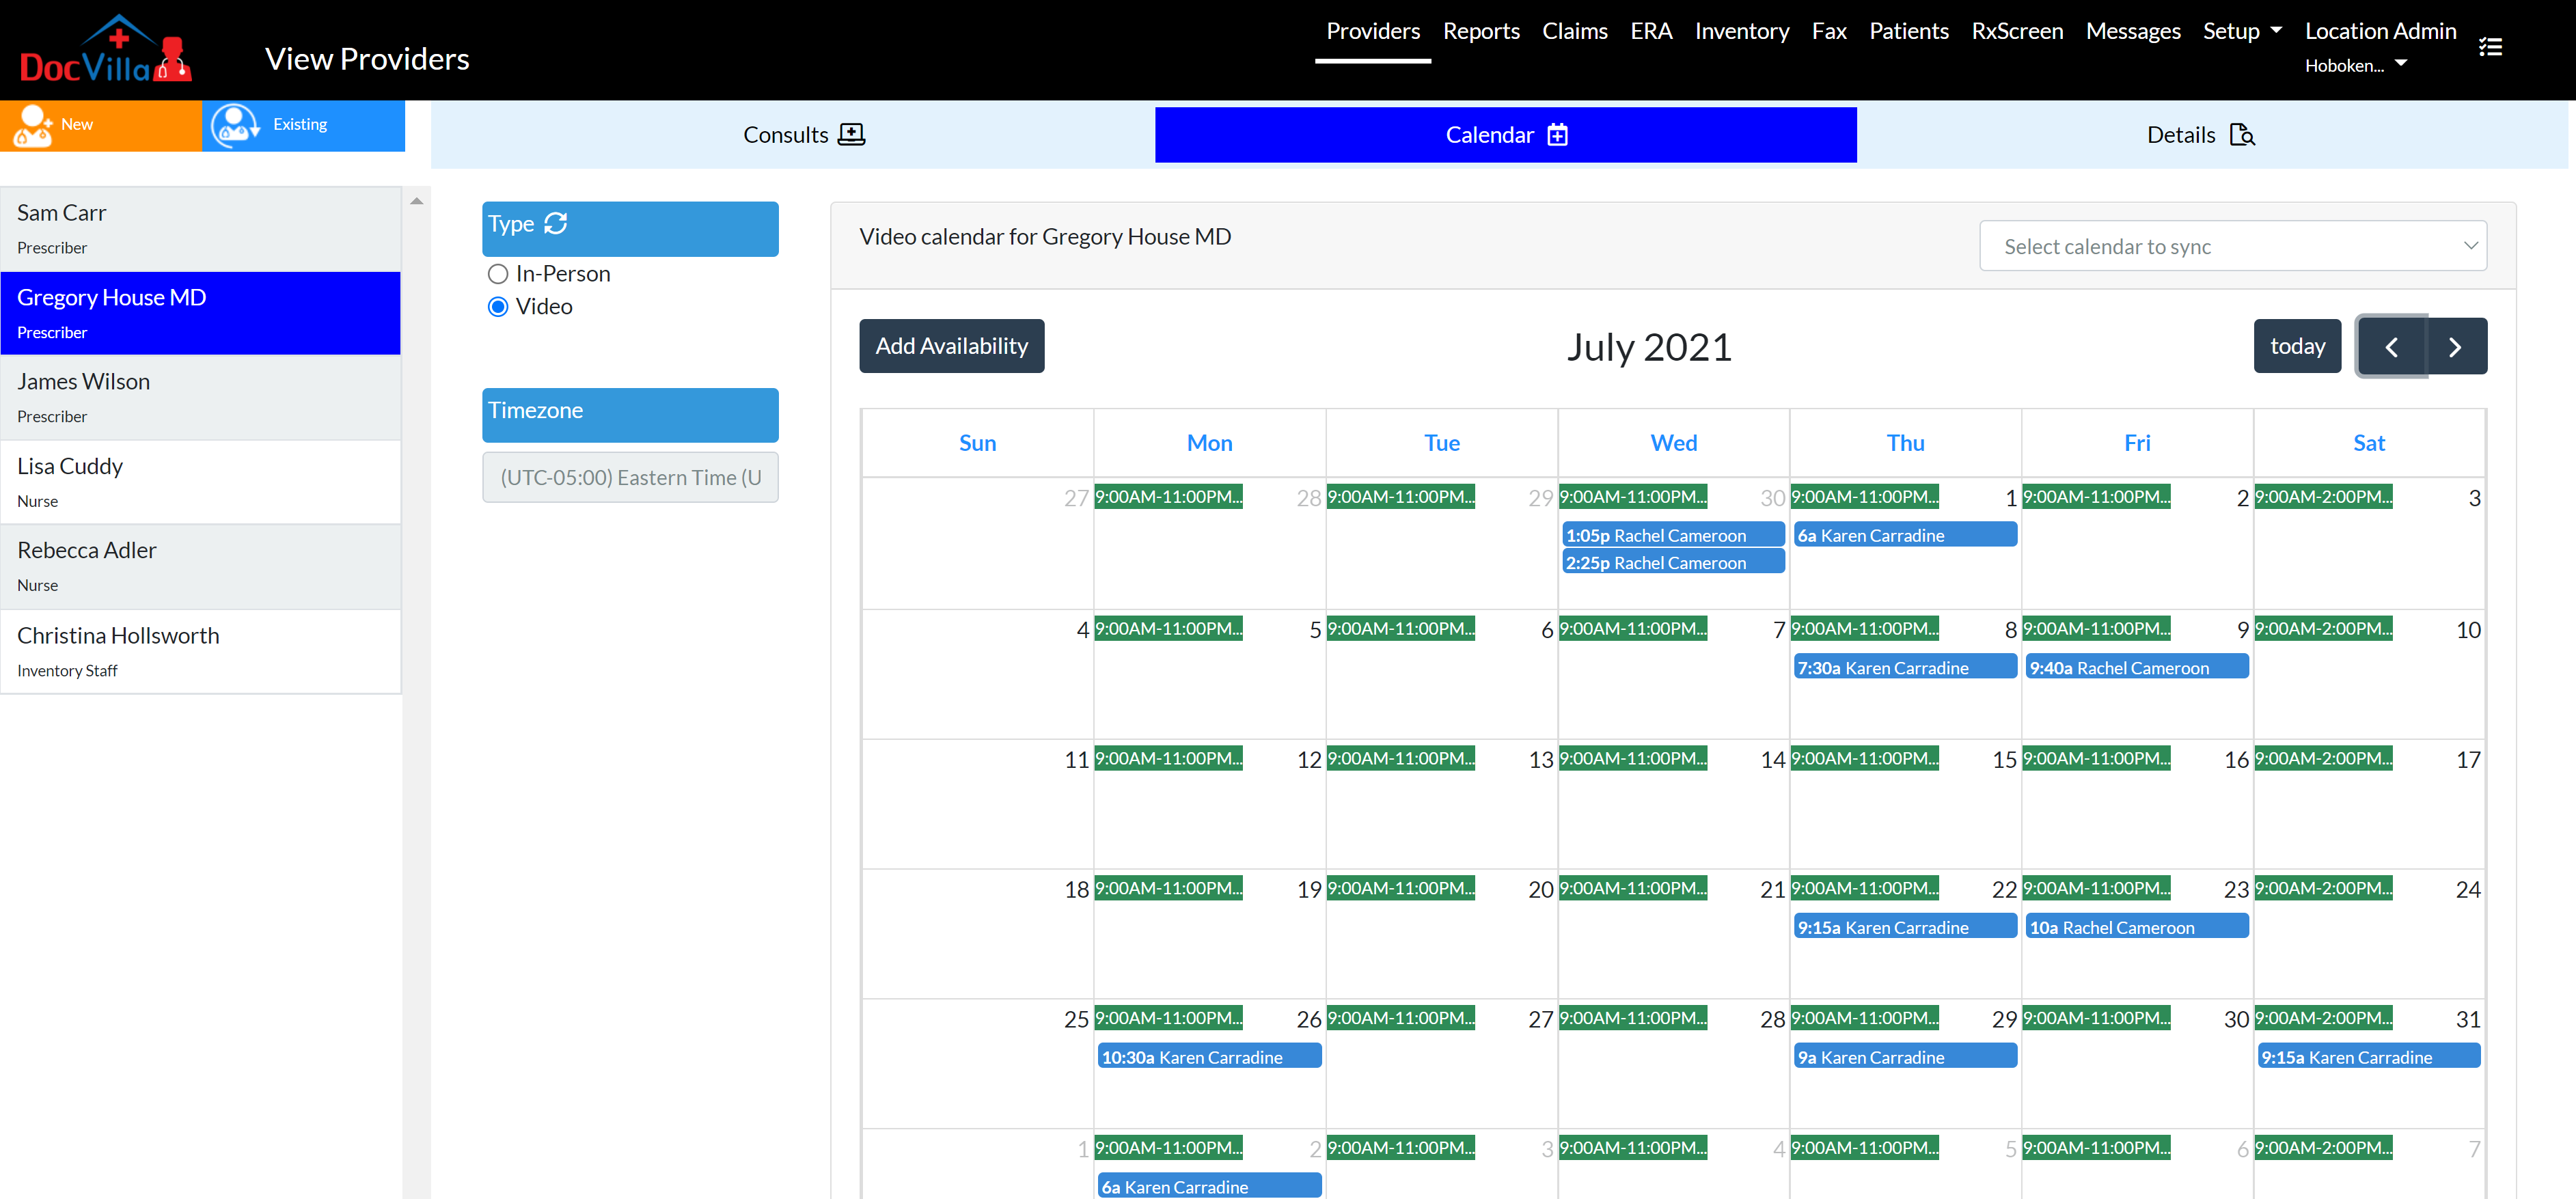Open the Select calendar to sync dropdown

2232,246
